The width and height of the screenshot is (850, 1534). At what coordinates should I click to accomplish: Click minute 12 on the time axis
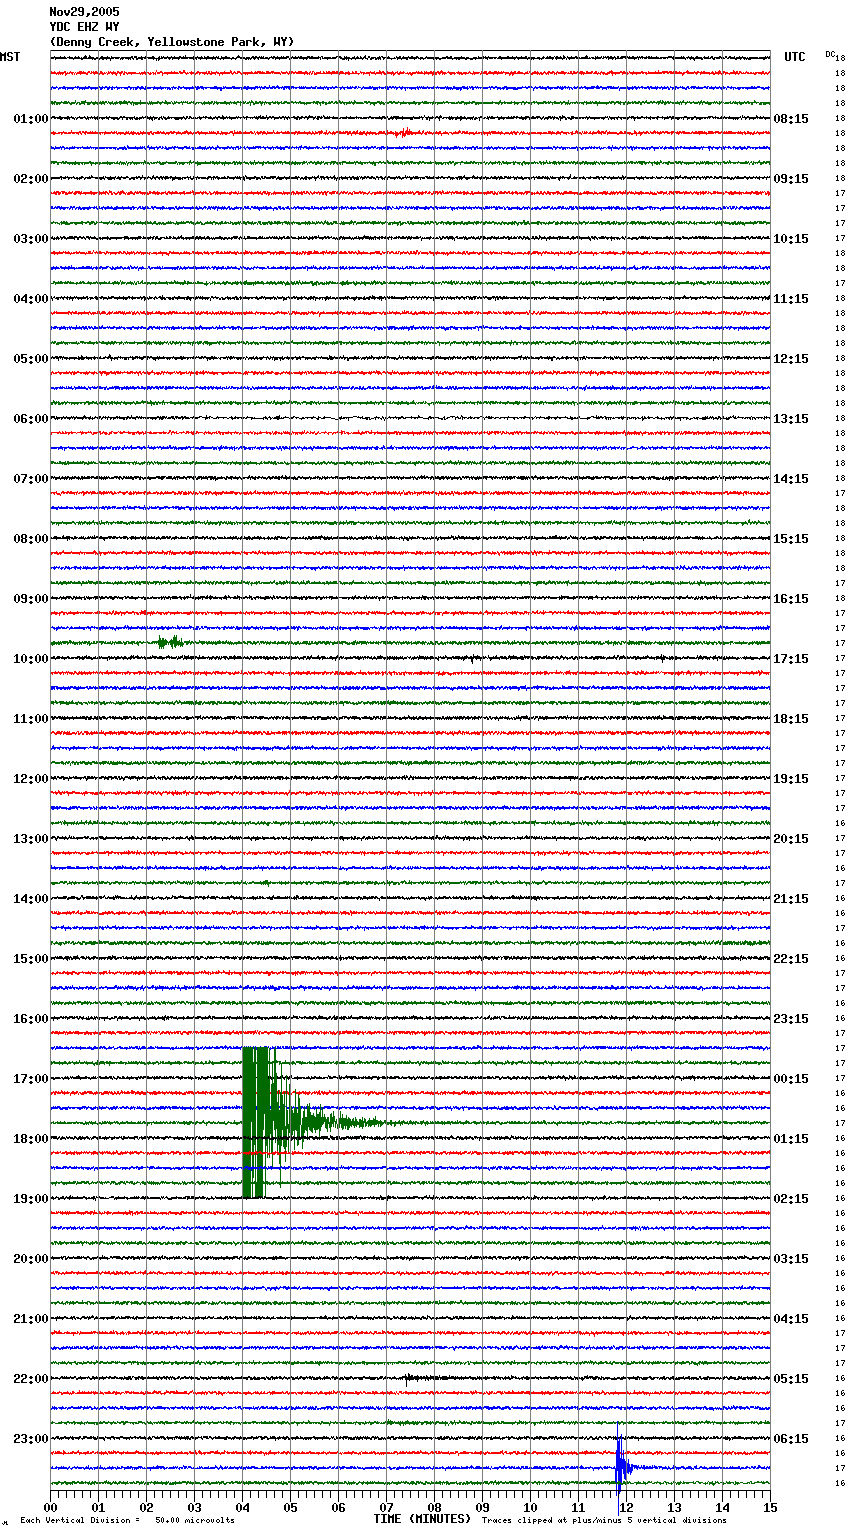(x=627, y=1507)
